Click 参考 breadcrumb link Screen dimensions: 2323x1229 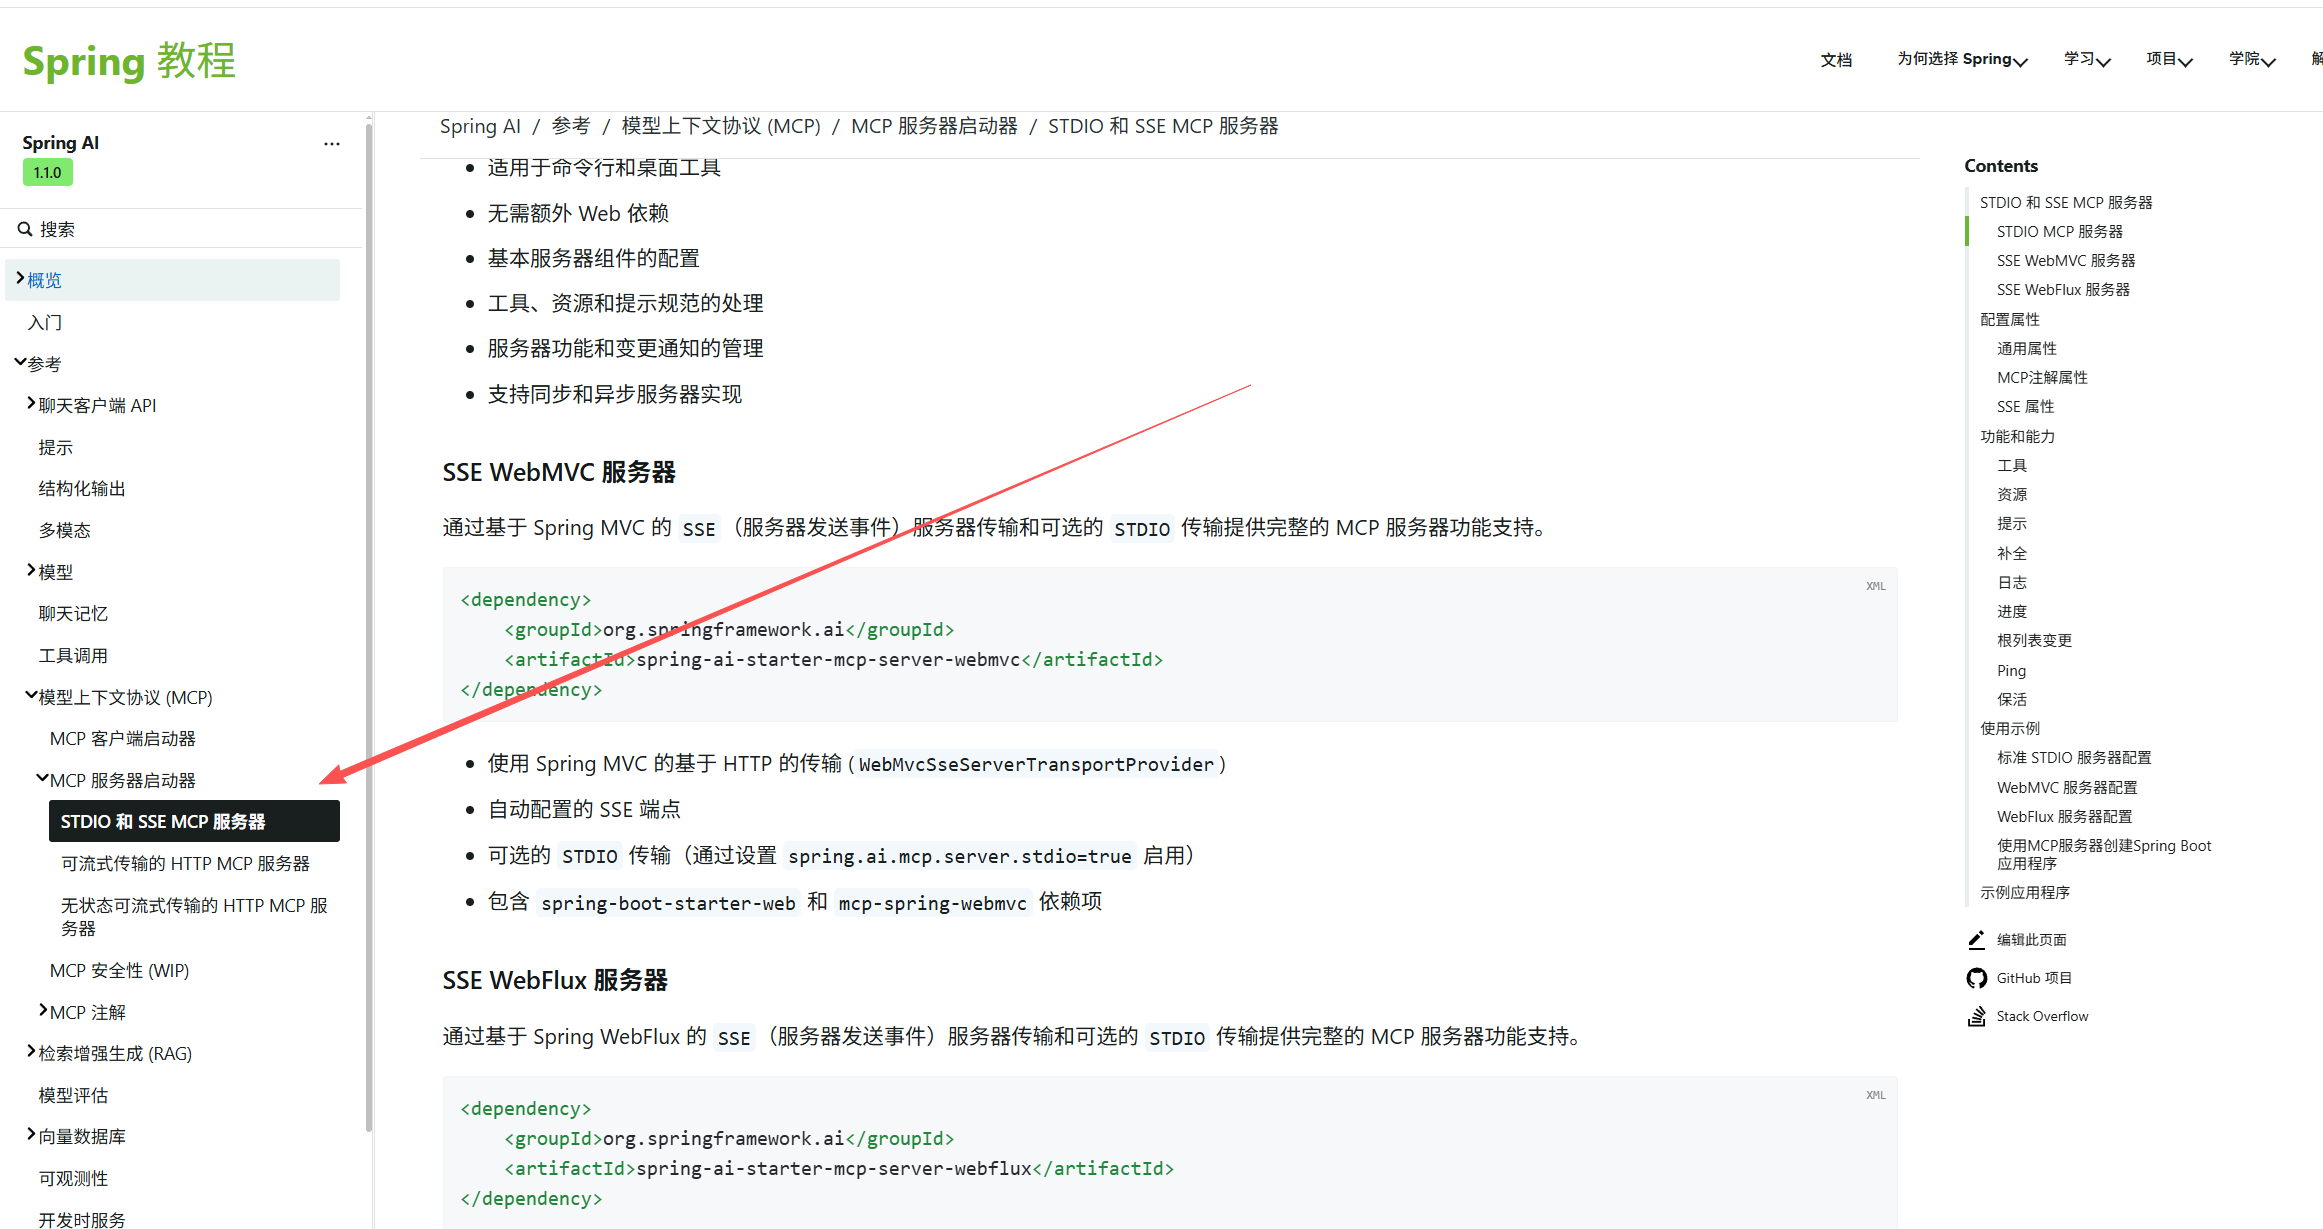pos(571,126)
